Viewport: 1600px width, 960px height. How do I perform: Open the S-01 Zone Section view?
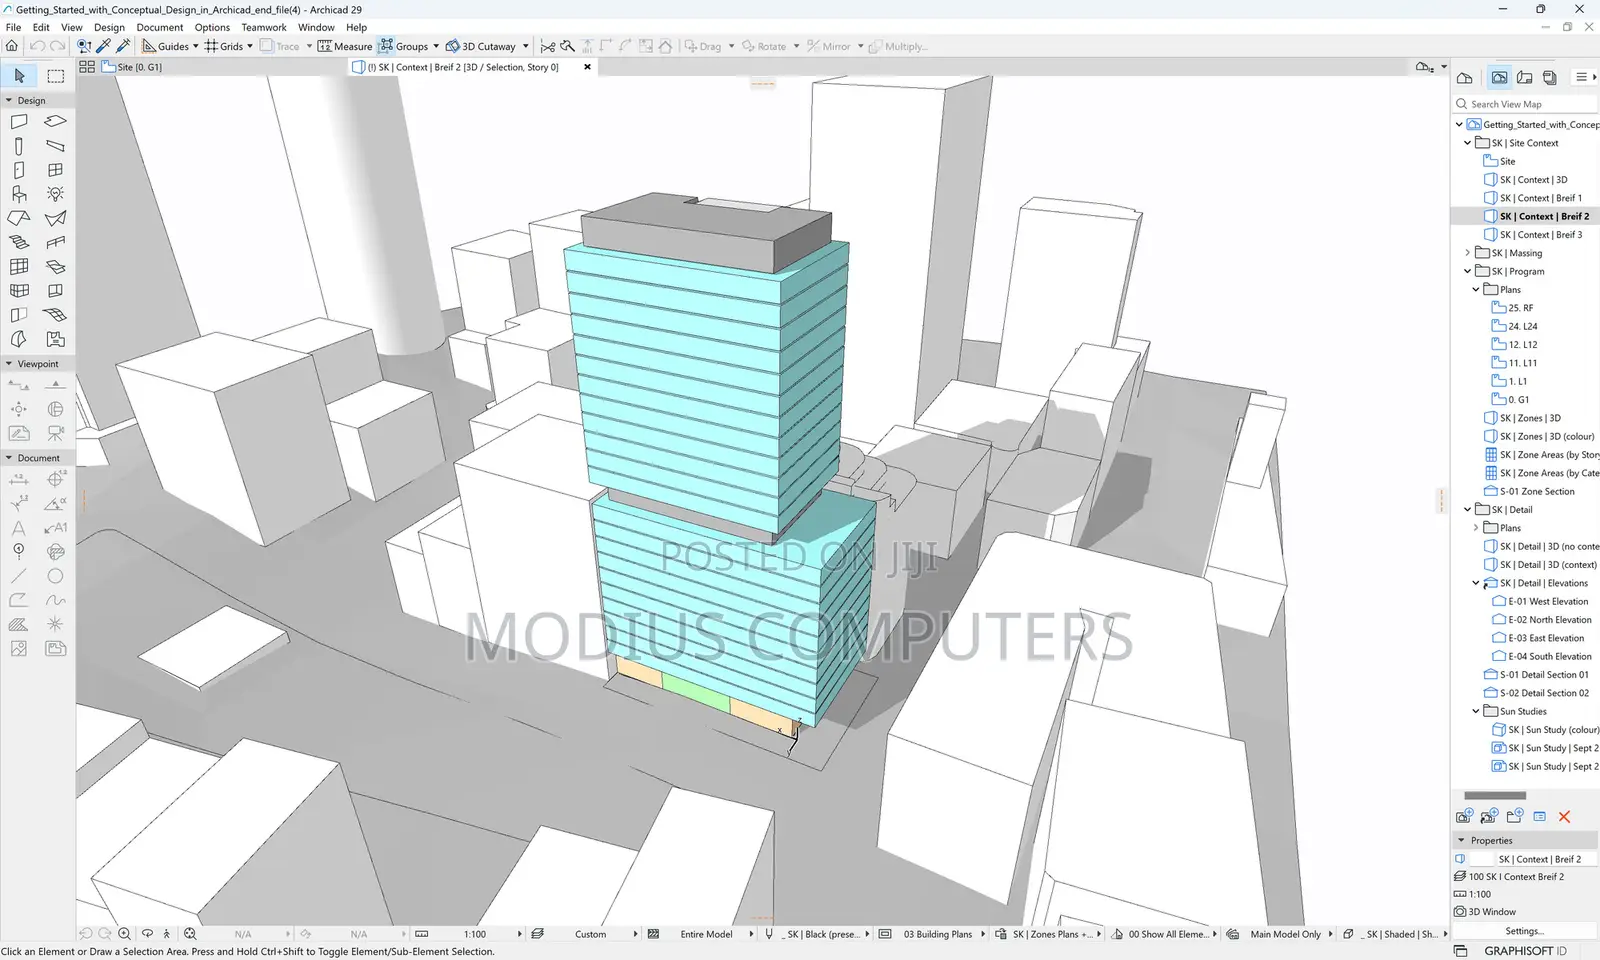point(1529,491)
